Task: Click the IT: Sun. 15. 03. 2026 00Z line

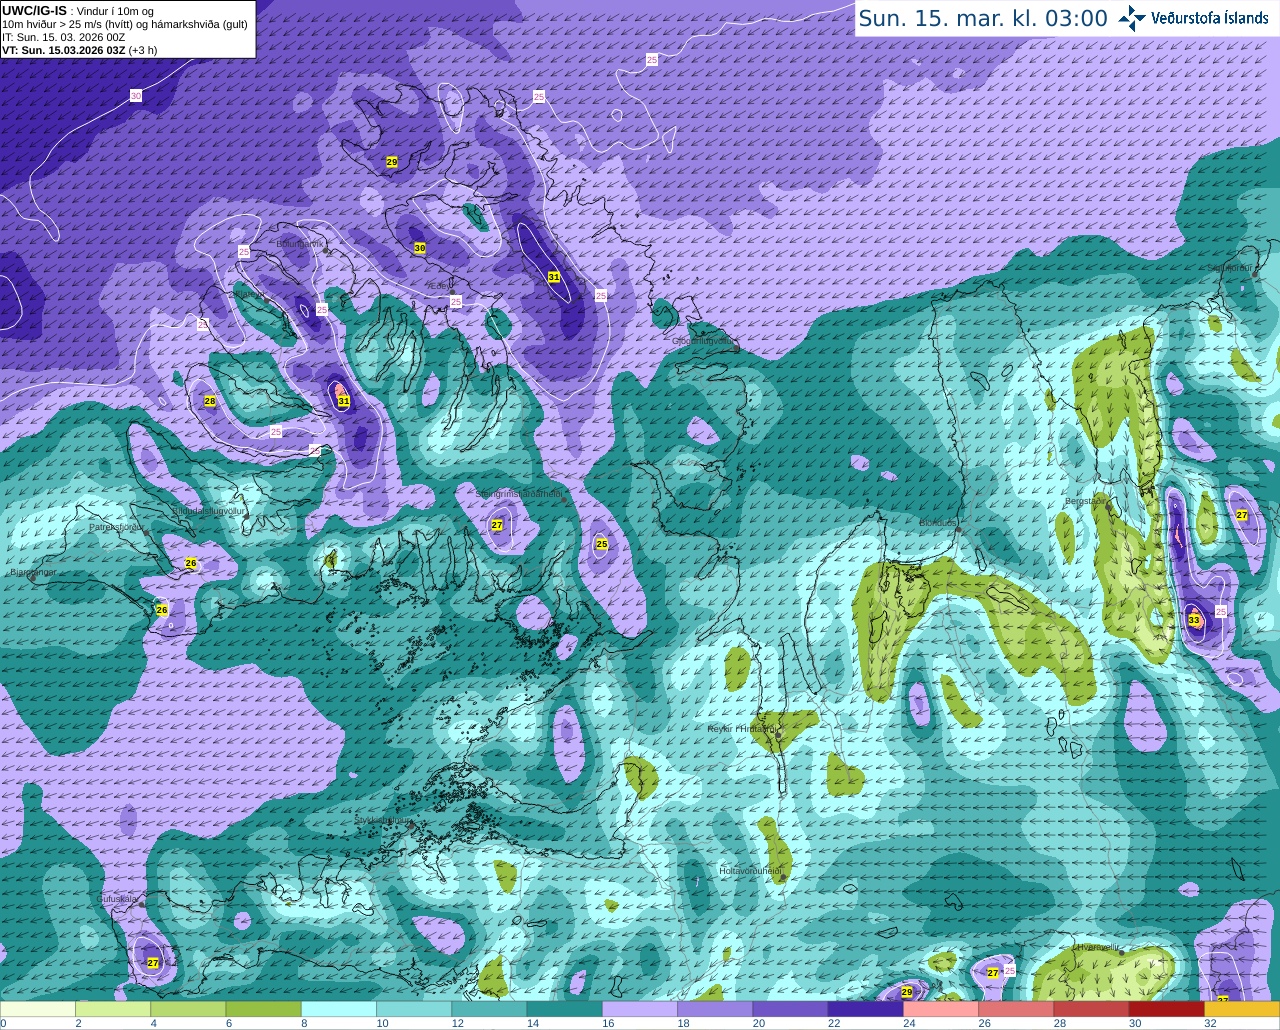Action: click(63, 37)
